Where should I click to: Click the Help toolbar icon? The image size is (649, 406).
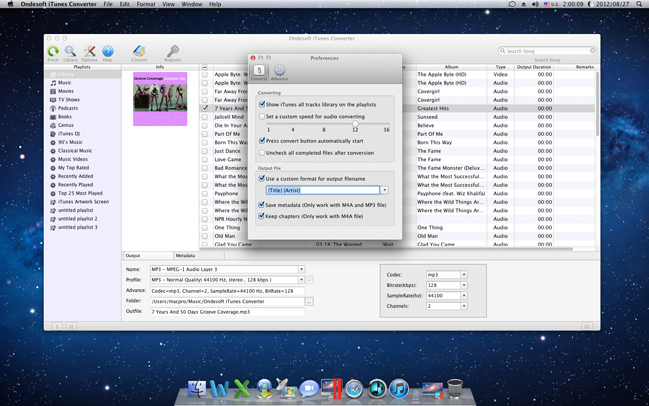coord(108,51)
